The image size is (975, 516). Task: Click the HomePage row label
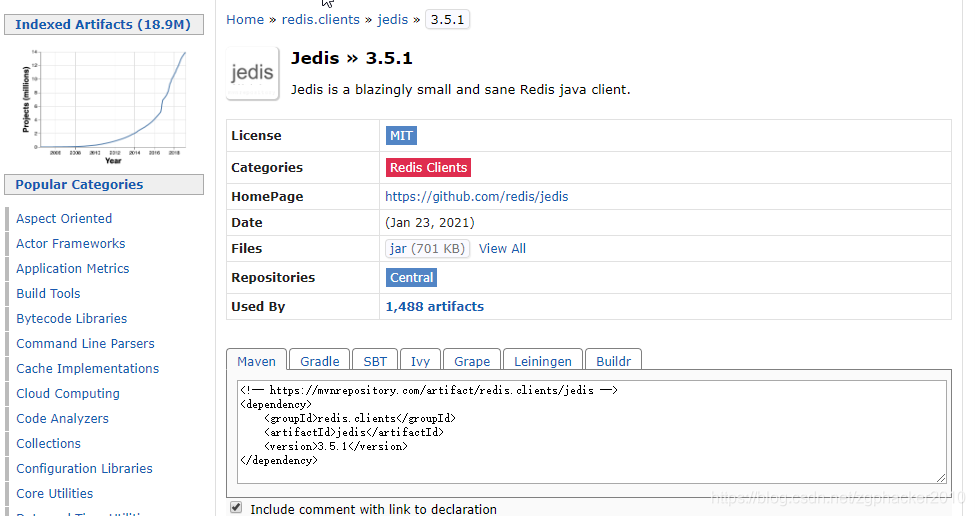pyautogui.click(x=267, y=196)
